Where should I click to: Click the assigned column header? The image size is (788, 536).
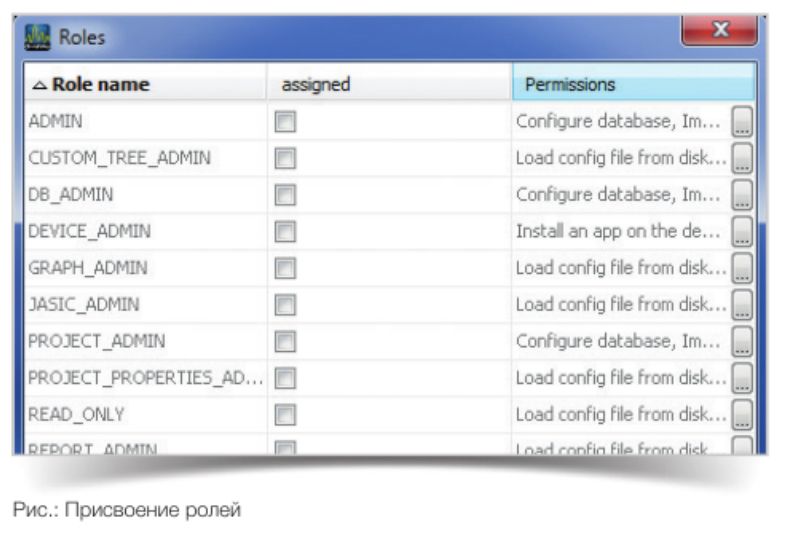coord(315,85)
